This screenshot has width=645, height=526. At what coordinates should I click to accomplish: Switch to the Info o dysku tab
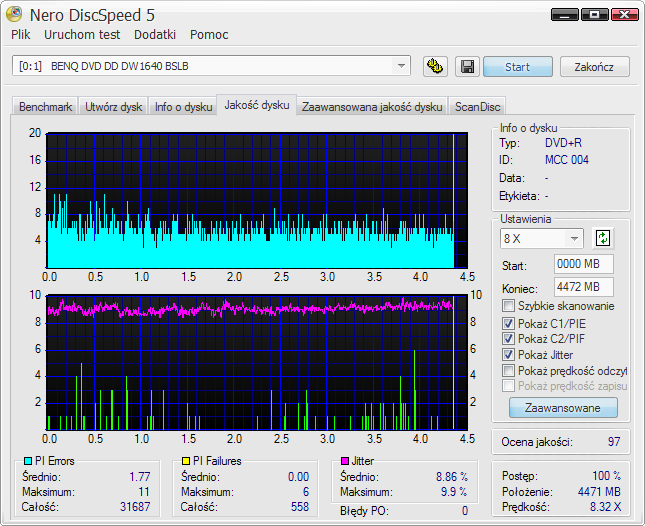183,107
